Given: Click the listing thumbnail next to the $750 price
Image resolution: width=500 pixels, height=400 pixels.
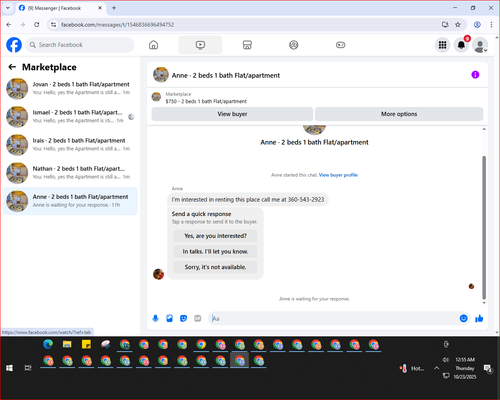Looking at the screenshot, I should point(156,97).
